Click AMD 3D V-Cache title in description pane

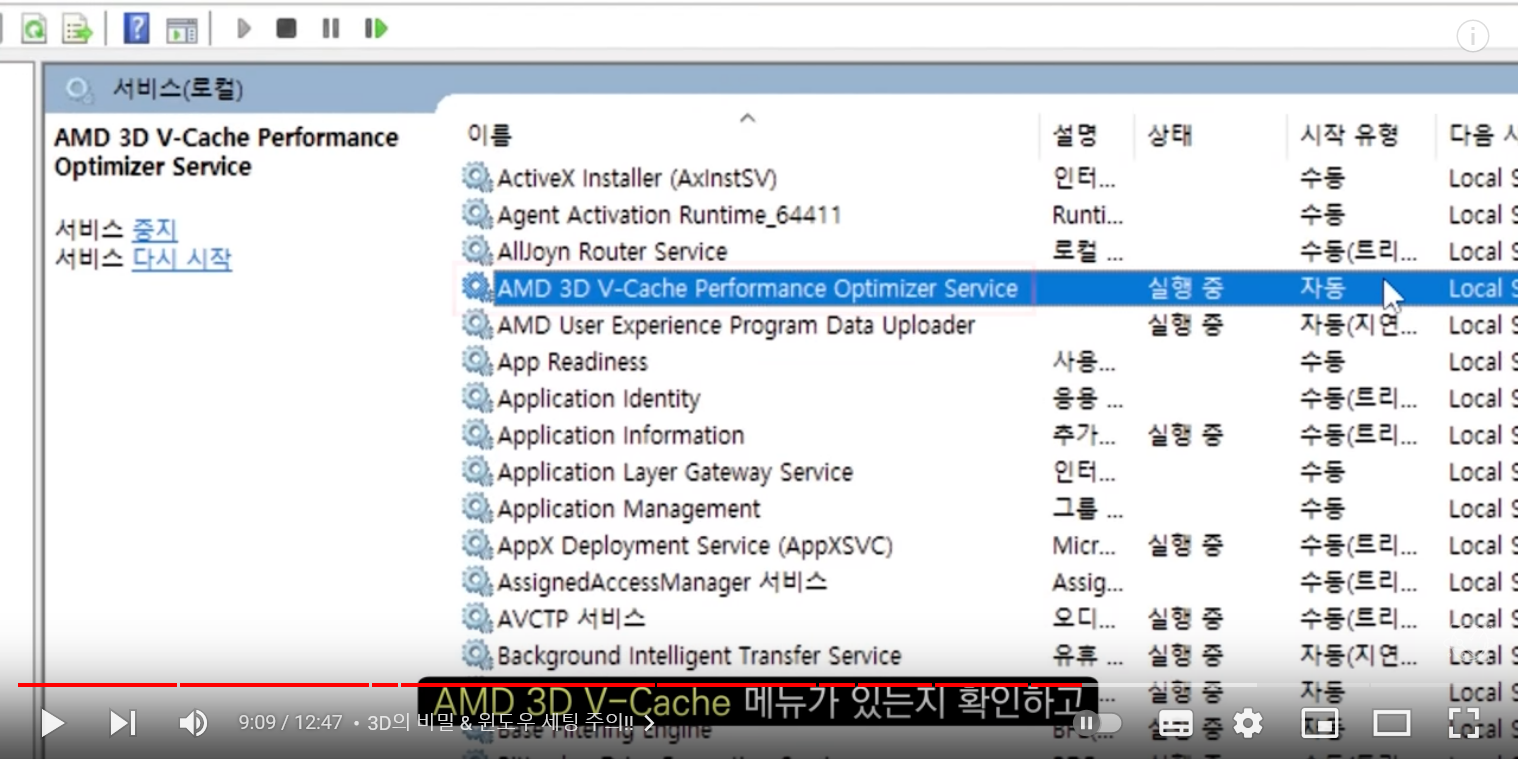click(x=226, y=151)
